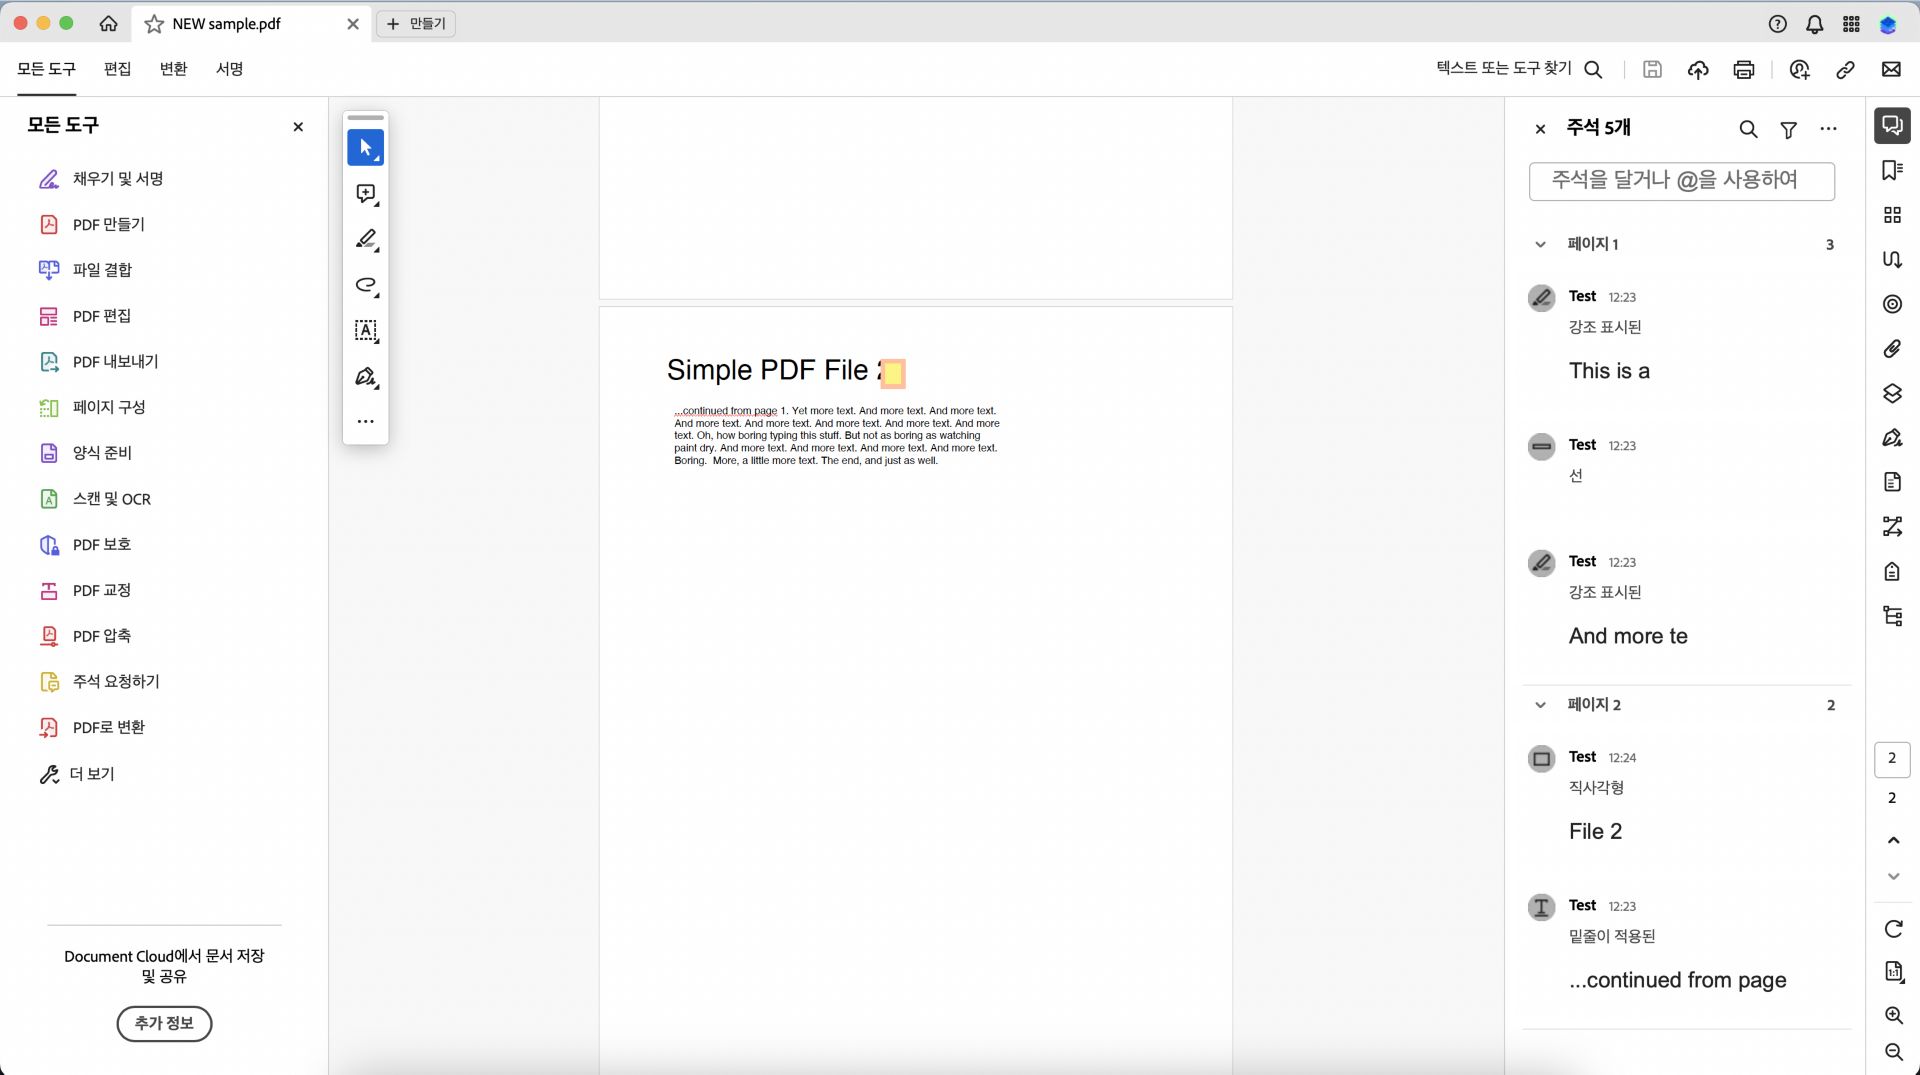This screenshot has width=1920, height=1075.
Task: Go to the previous page
Action: point(1893,840)
